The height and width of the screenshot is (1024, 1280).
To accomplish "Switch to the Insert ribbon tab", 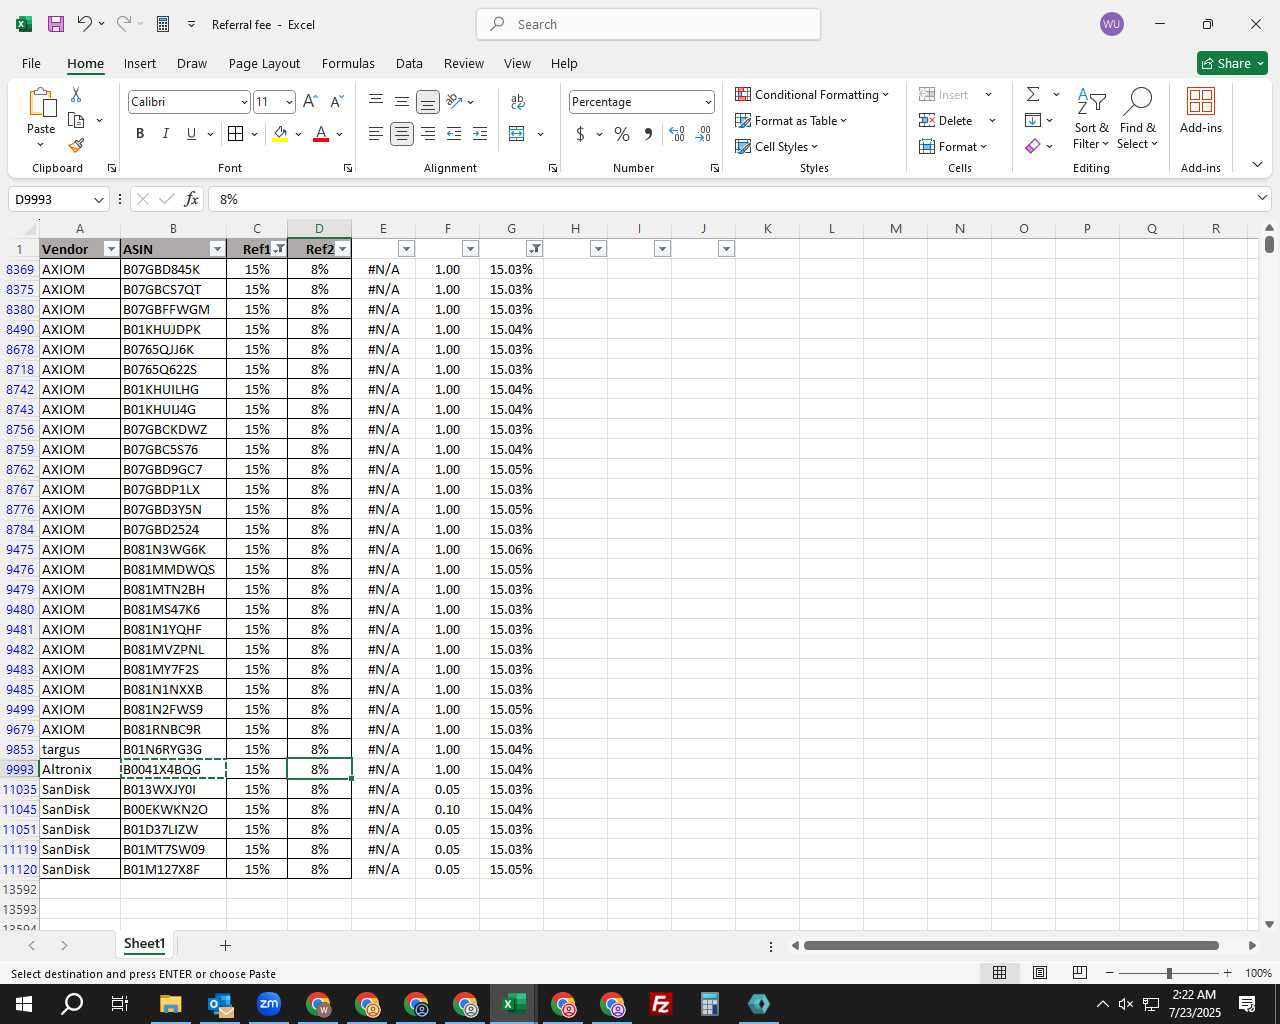I will [140, 63].
